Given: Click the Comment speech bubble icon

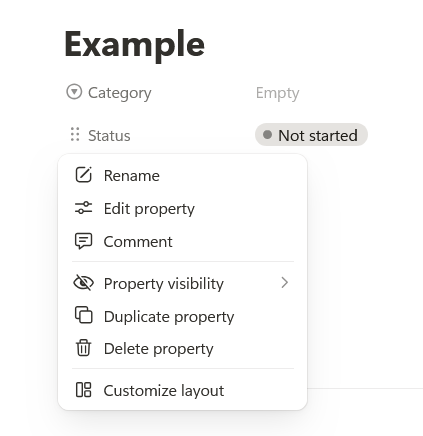Looking at the screenshot, I should point(83,241).
